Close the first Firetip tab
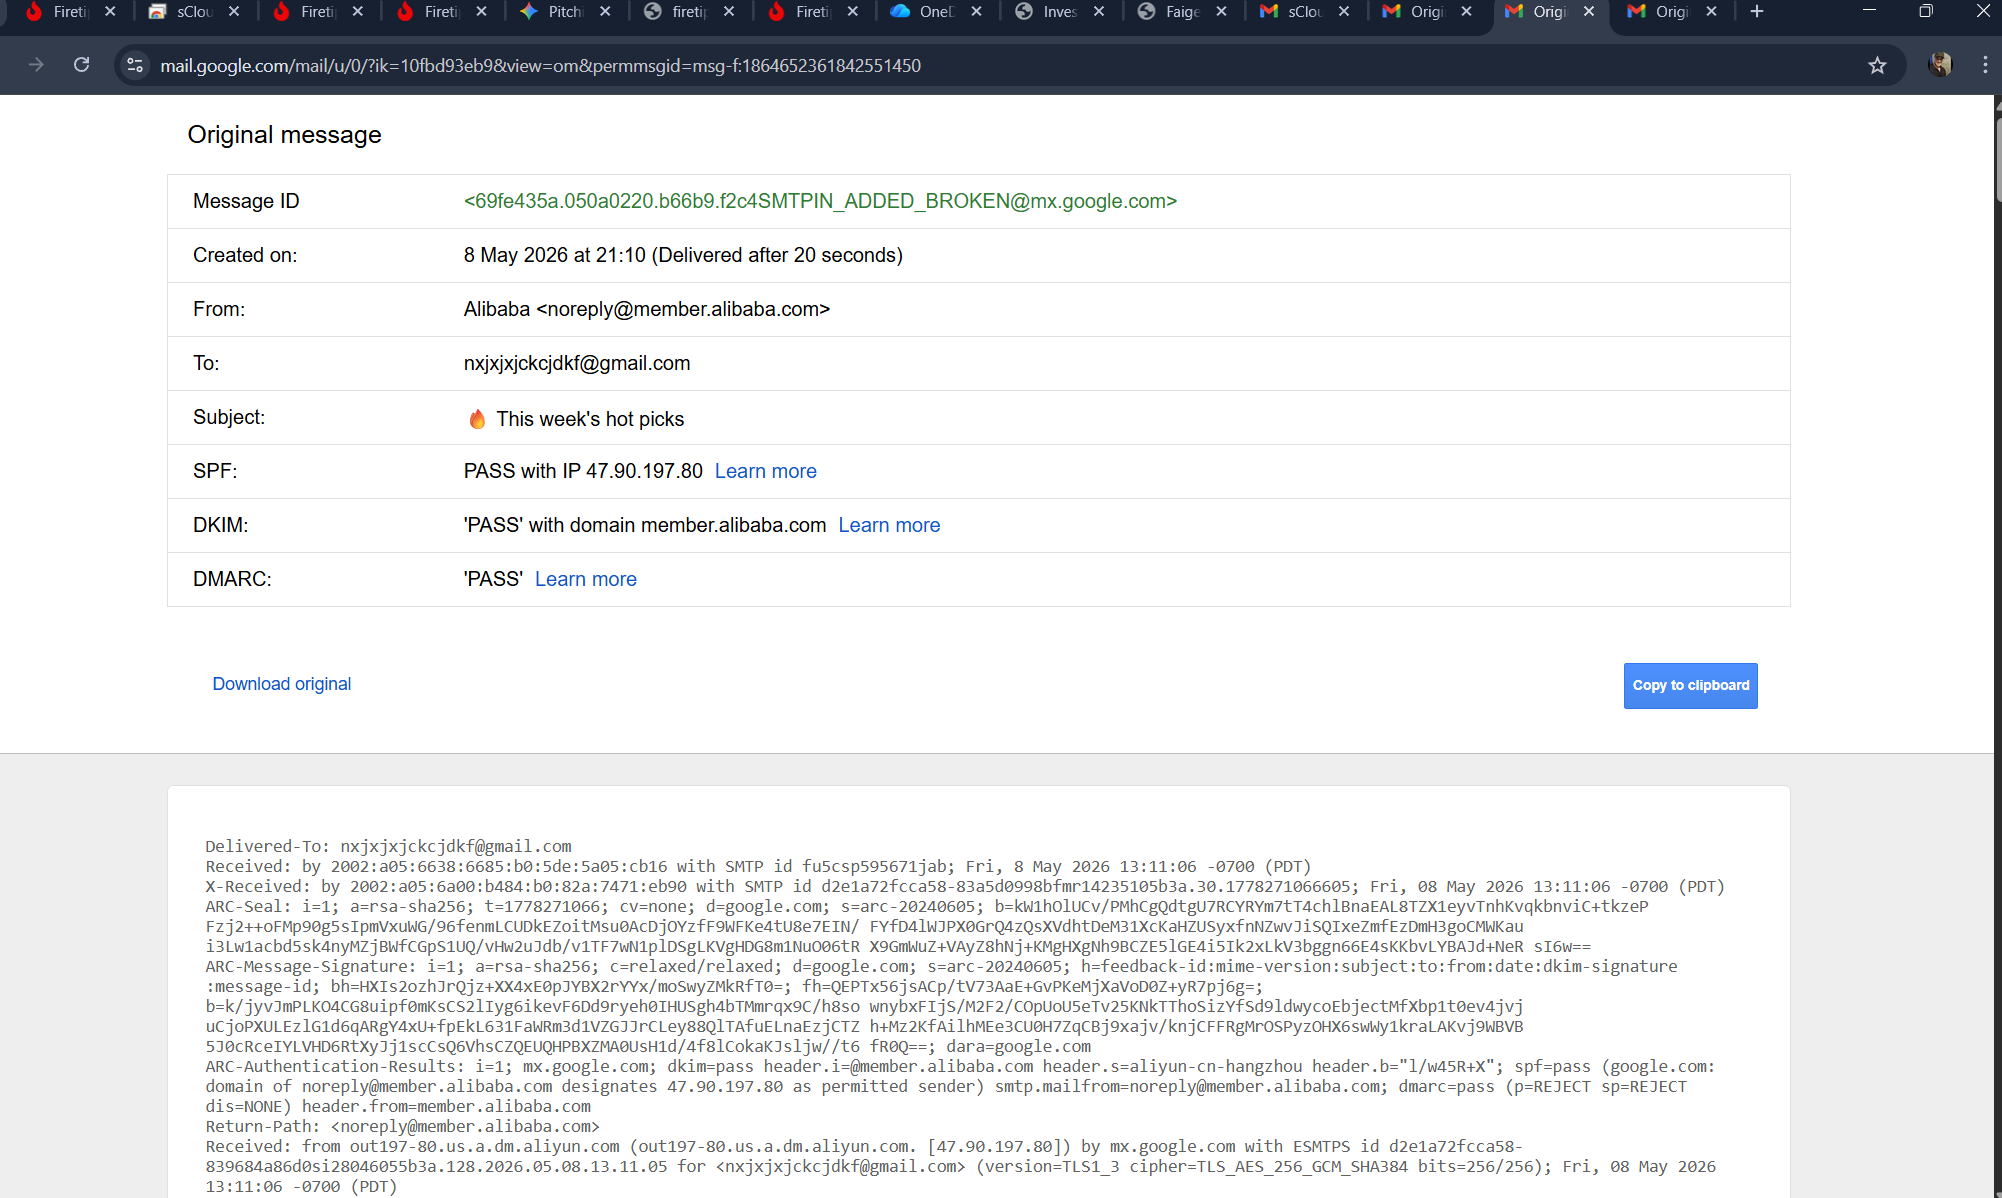Image resolution: width=2002 pixels, height=1198 pixels. point(110,11)
